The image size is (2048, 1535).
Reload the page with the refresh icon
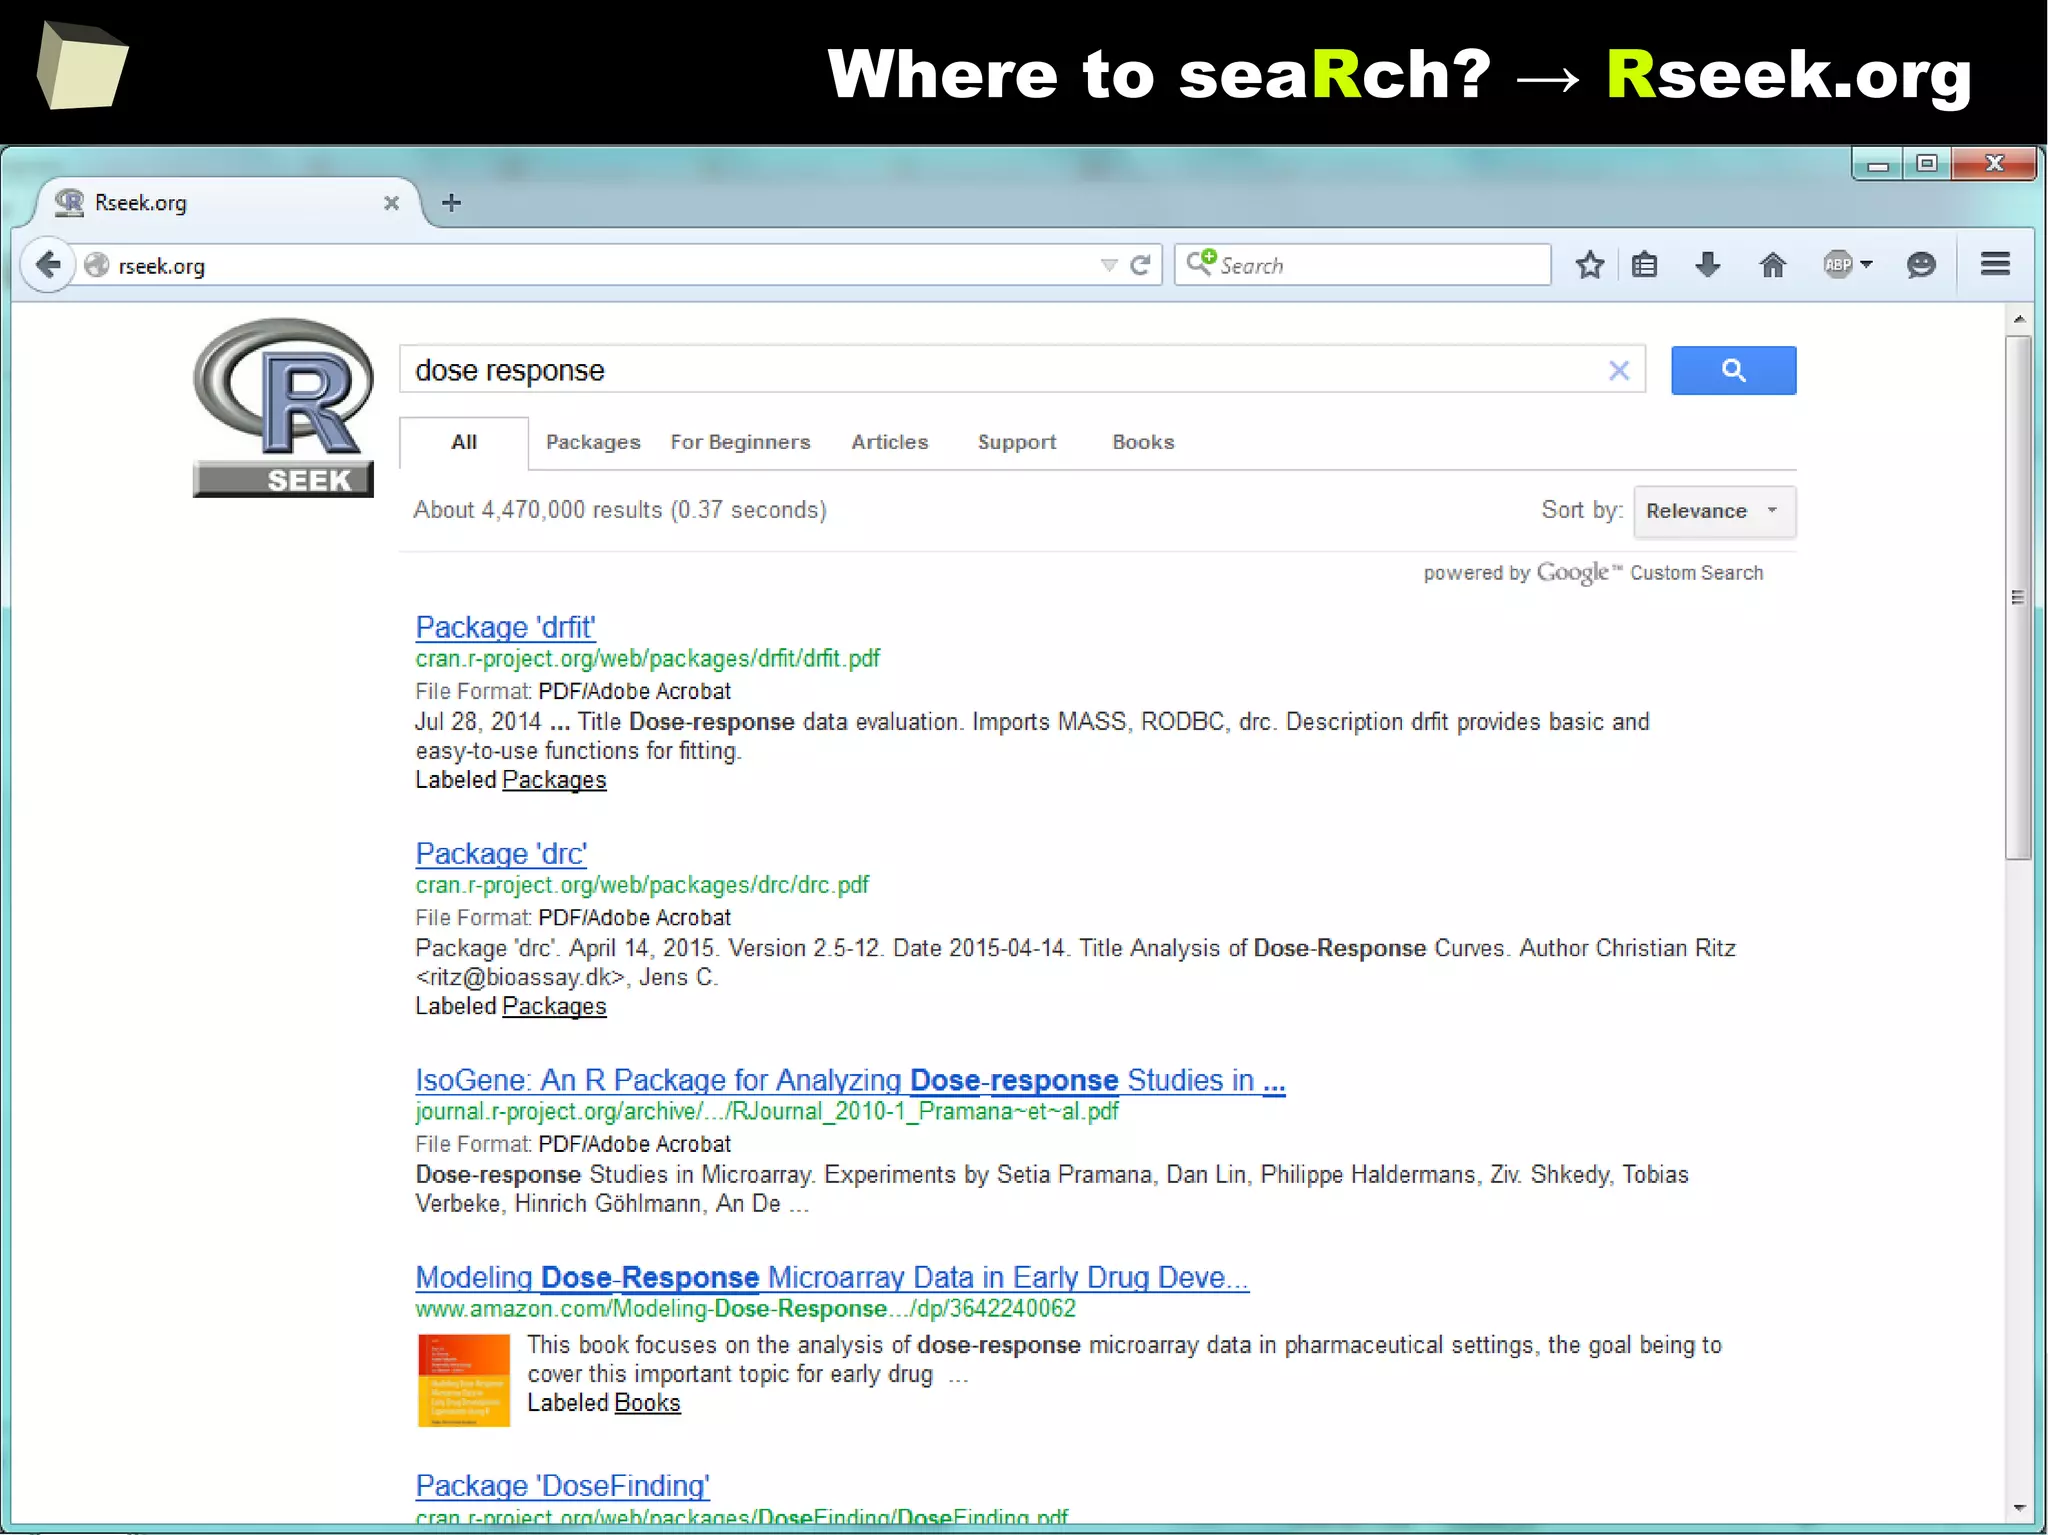point(1140,265)
